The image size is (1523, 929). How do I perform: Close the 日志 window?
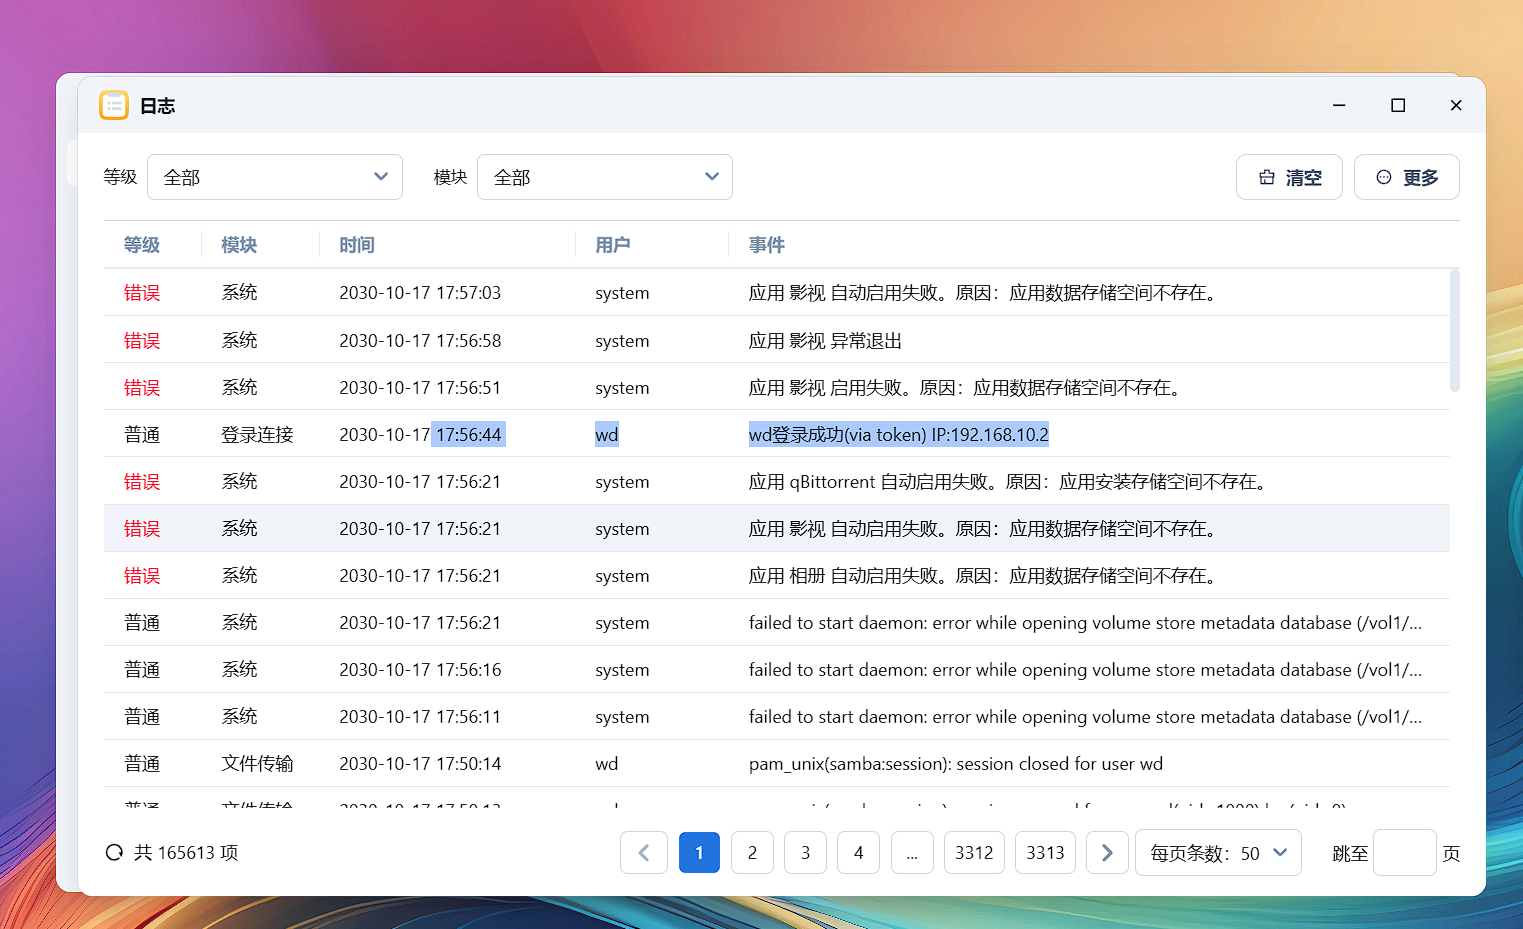1456,105
